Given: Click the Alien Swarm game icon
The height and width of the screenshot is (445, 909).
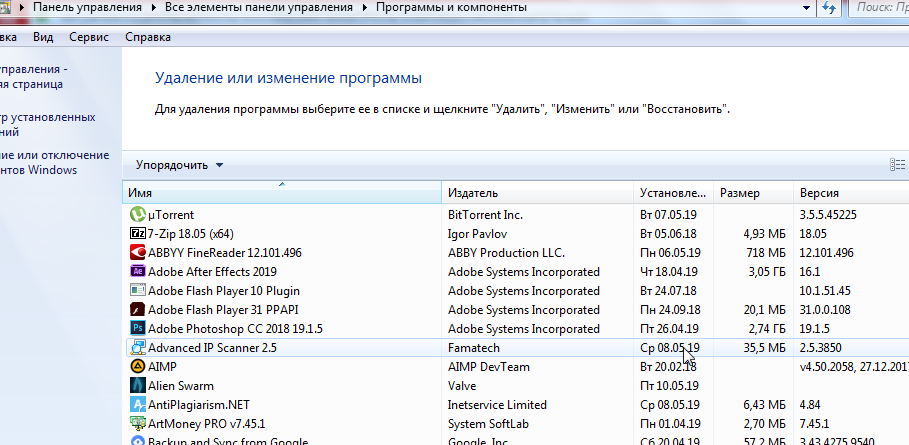Looking at the screenshot, I should pyautogui.click(x=137, y=385).
